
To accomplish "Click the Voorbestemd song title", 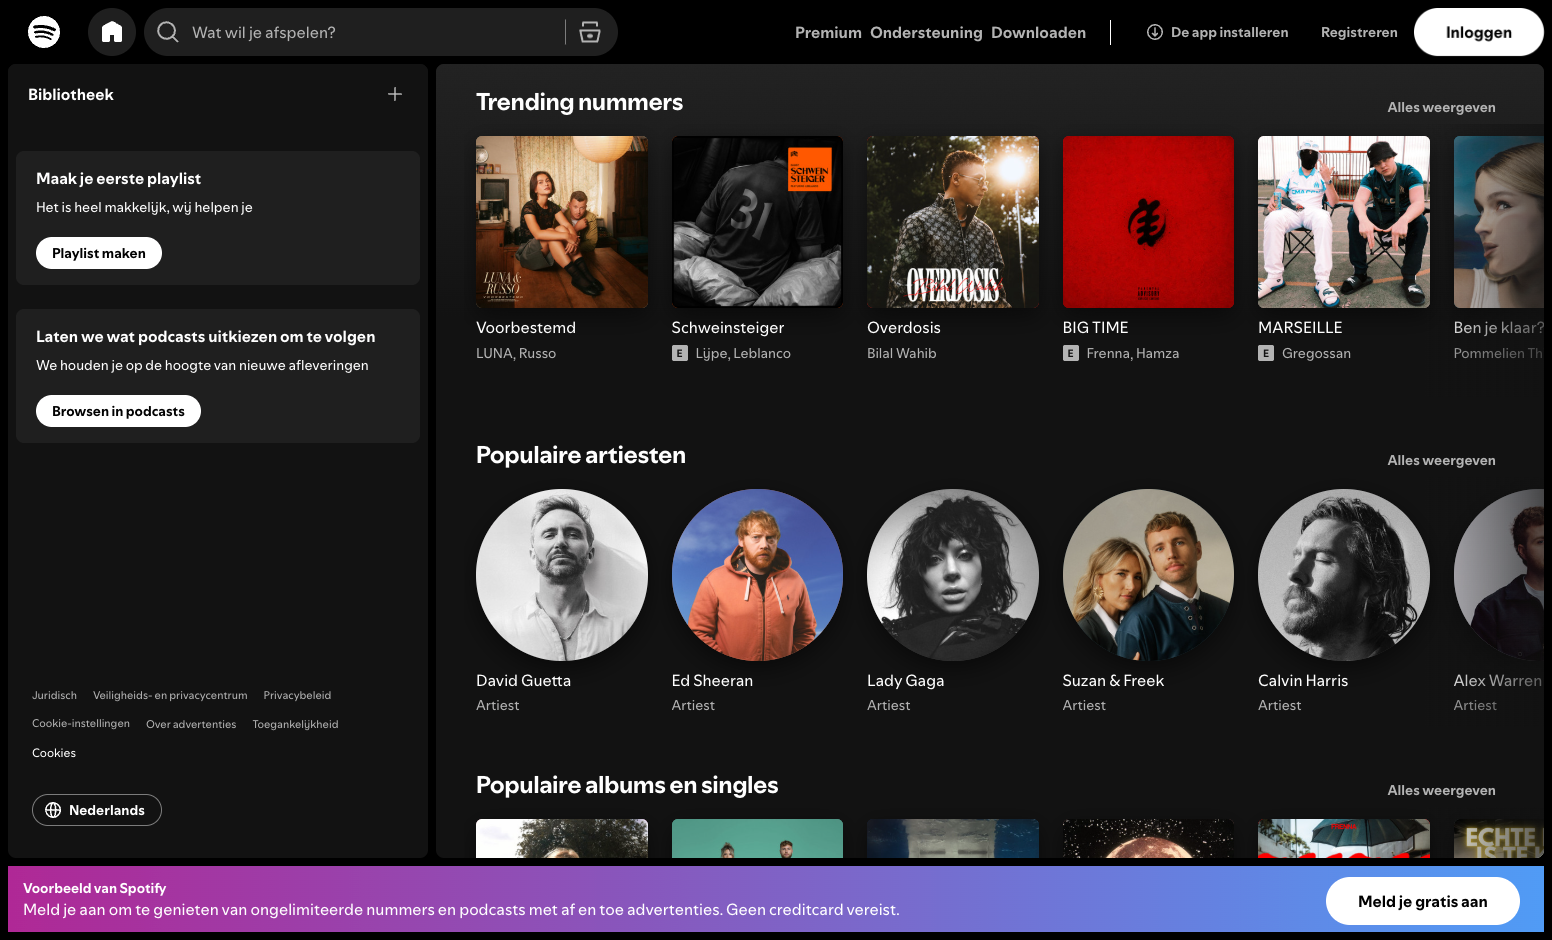I will 526,328.
